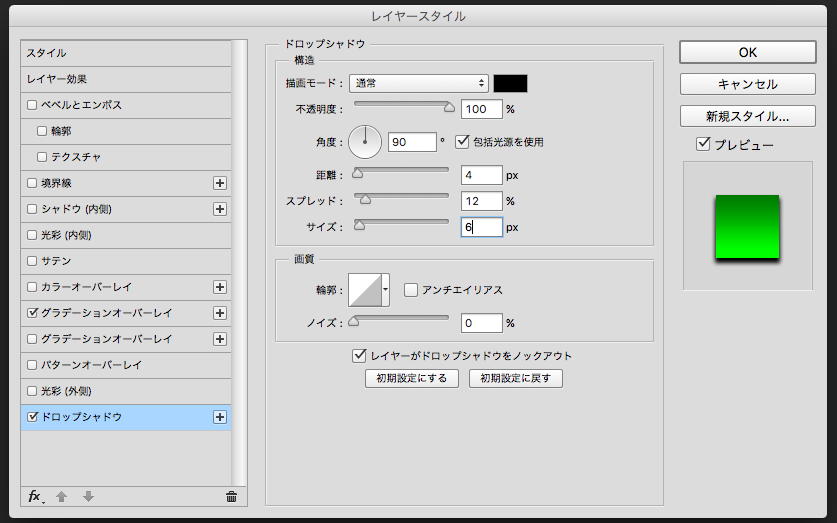Viewport: 837px width, 523px height.
Task: Click the ノイズ value field
Action: click(481, 323)
